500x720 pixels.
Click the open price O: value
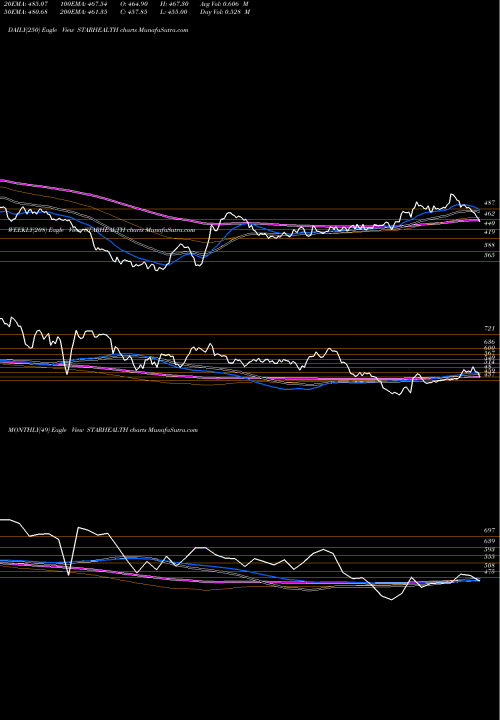point(136,4)
